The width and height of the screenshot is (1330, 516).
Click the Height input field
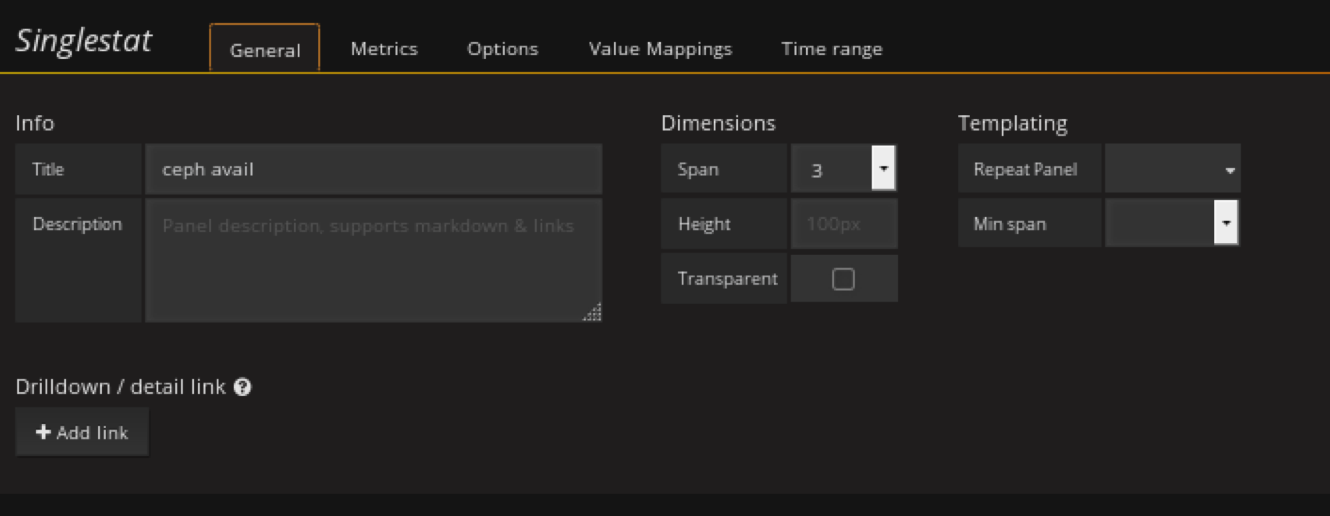(843, 224)
